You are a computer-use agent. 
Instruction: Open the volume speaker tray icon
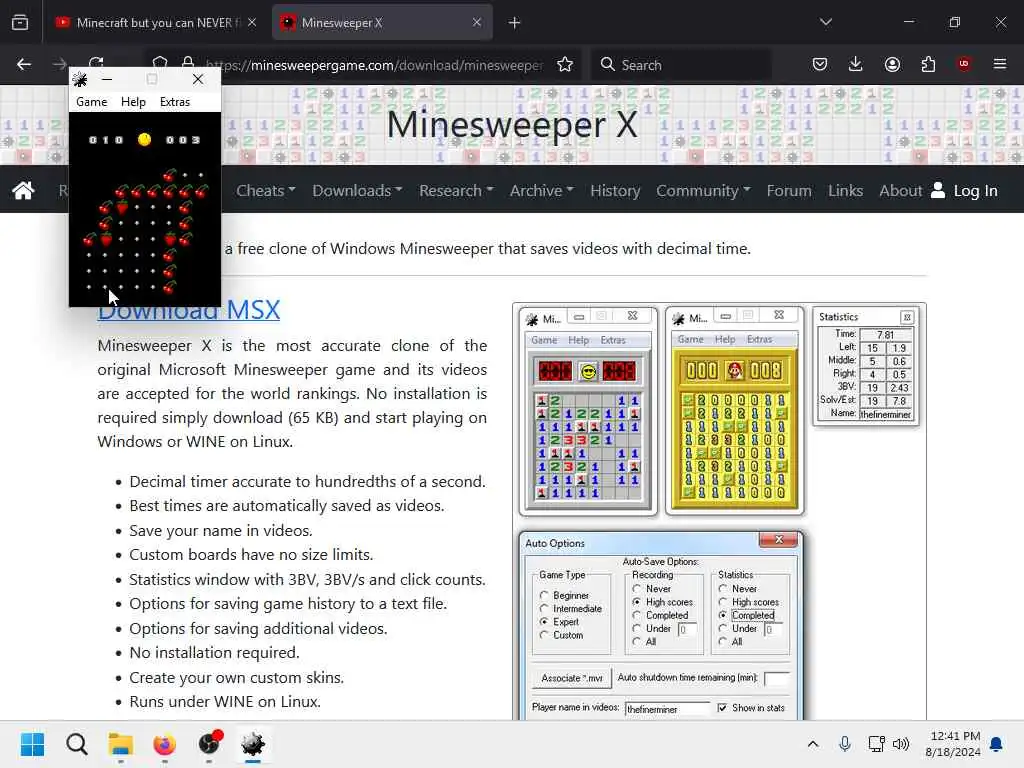pos(901,744)
